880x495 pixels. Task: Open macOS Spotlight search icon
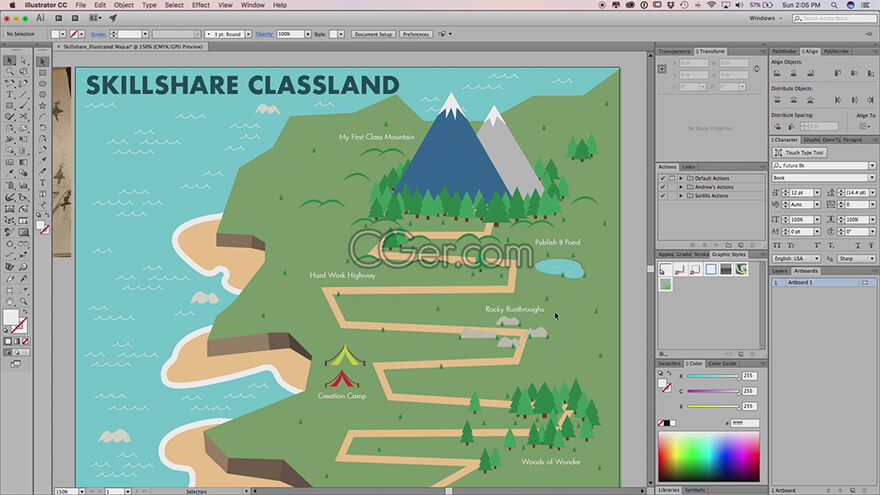(834, 5)
